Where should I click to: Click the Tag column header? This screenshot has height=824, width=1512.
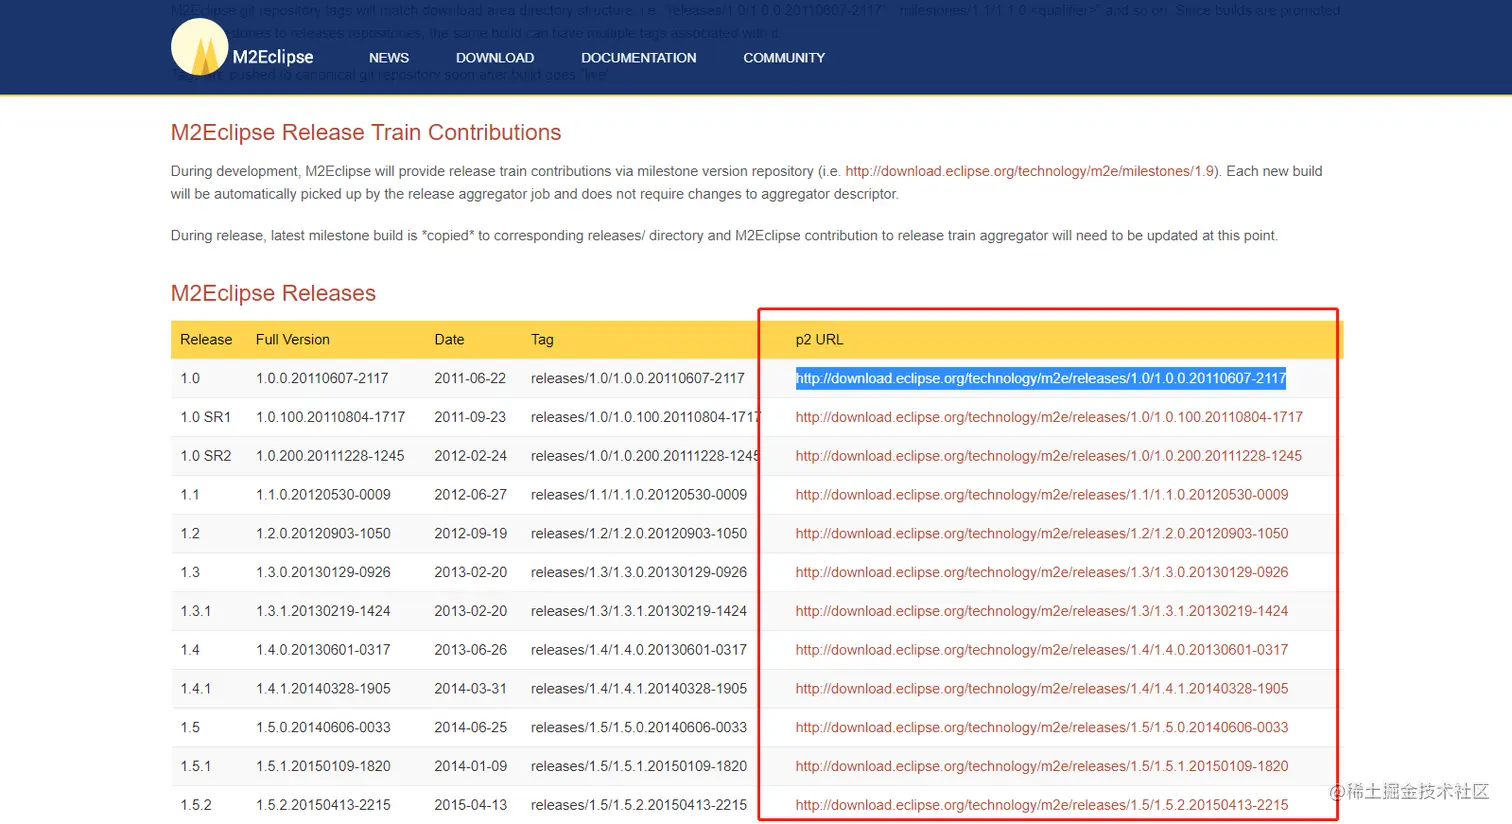[x=542, y=340]
